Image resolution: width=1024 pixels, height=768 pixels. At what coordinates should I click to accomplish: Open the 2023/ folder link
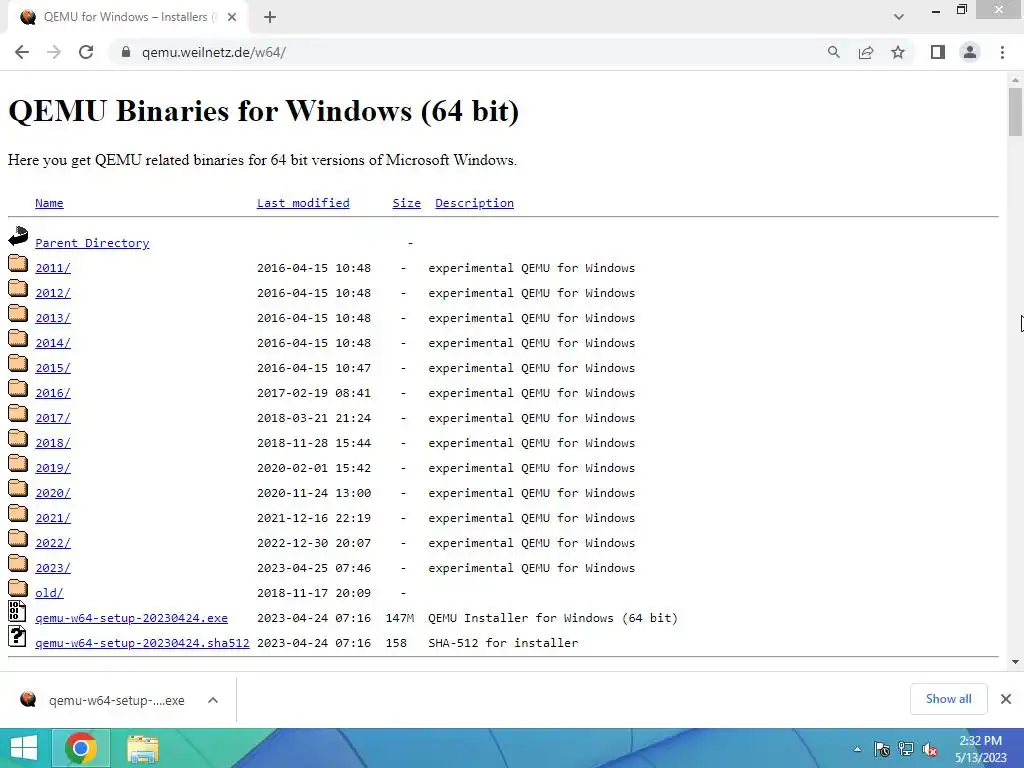pyautogui.click(x=53, y=568)
